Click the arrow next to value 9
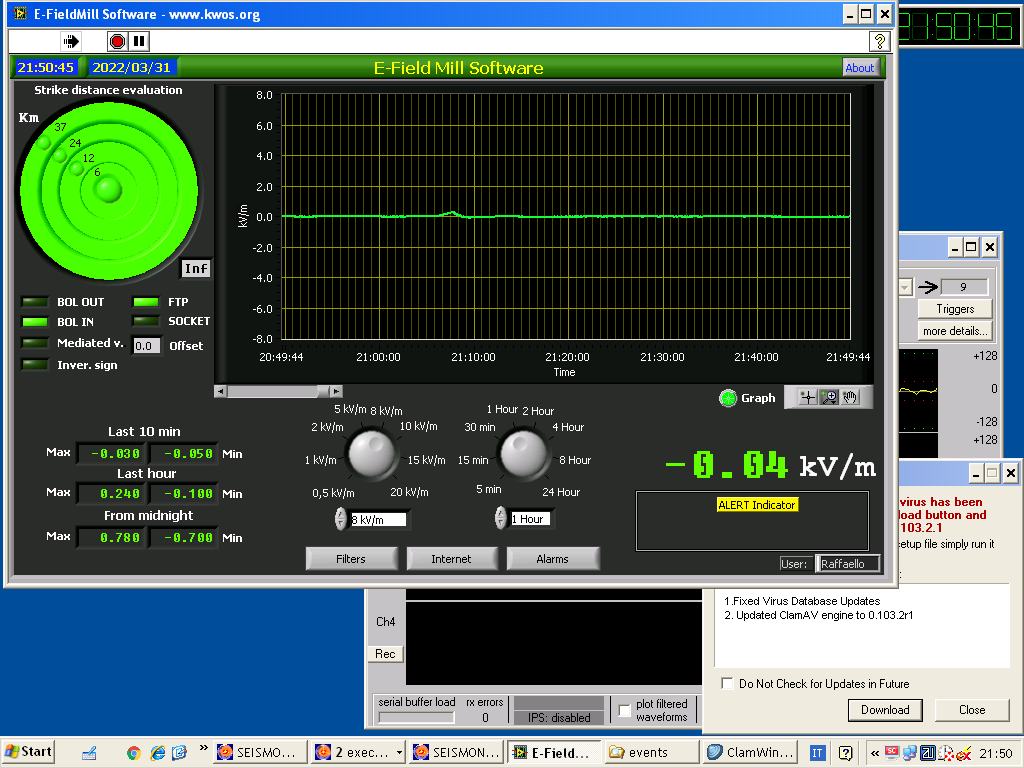 point(927,287)
